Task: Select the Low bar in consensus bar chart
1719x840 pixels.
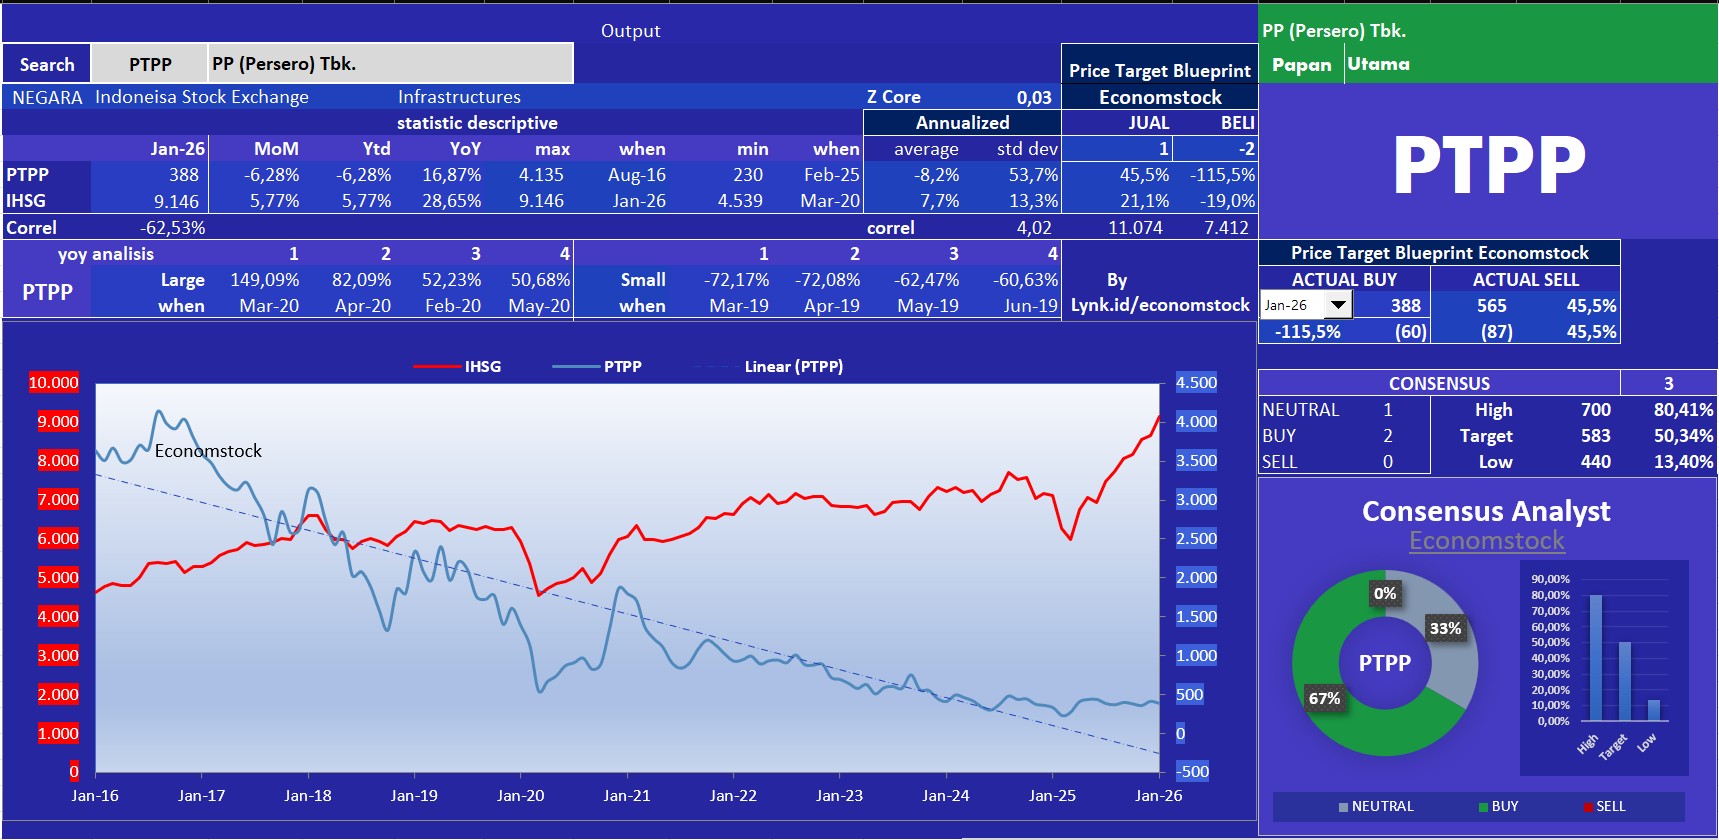Action: click(x=1653, y=709)
